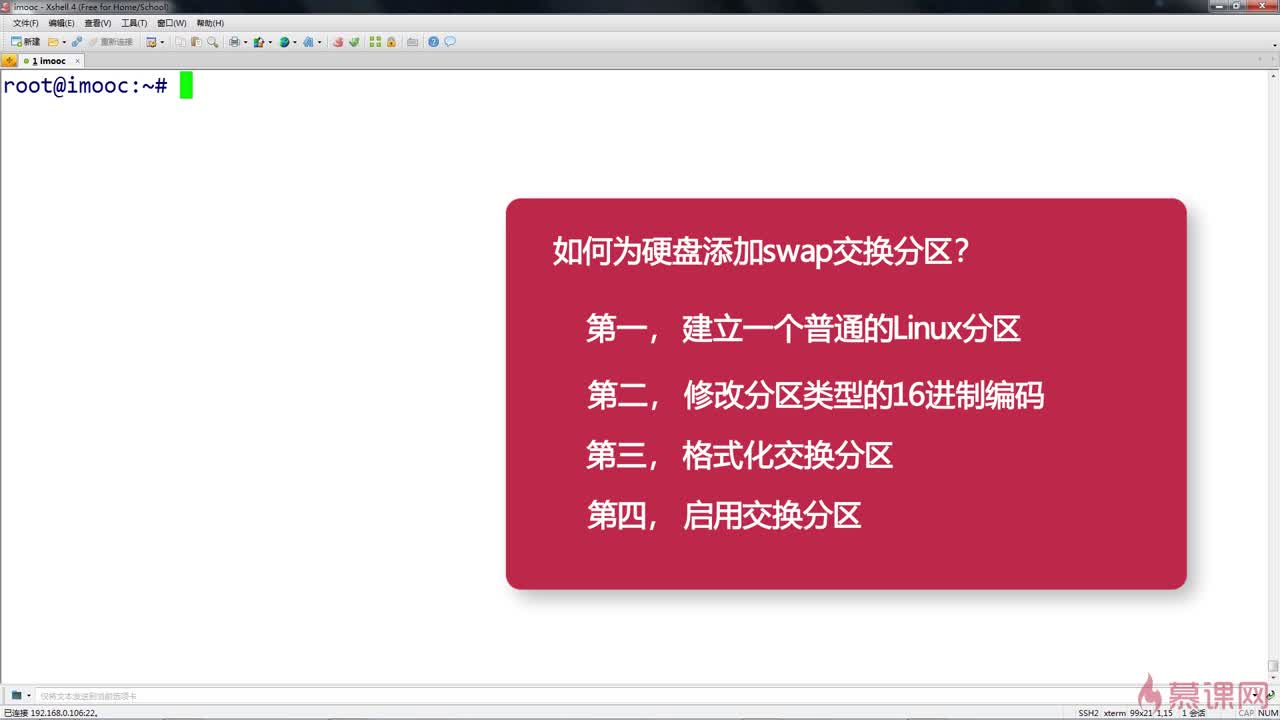This screenshot has height=720, width=1280.
Task: Click the chain-link connect icon
Action: coord(77,42)
